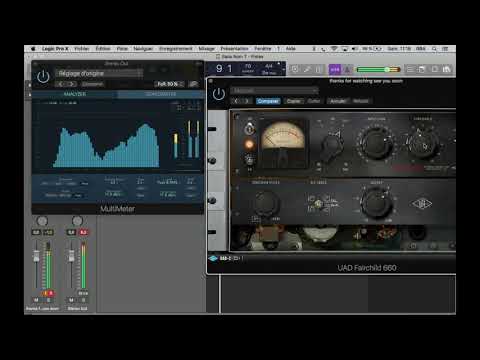Click the LCD bar position display
This screenshot has height=360, width=480.
tap(224, 69)
